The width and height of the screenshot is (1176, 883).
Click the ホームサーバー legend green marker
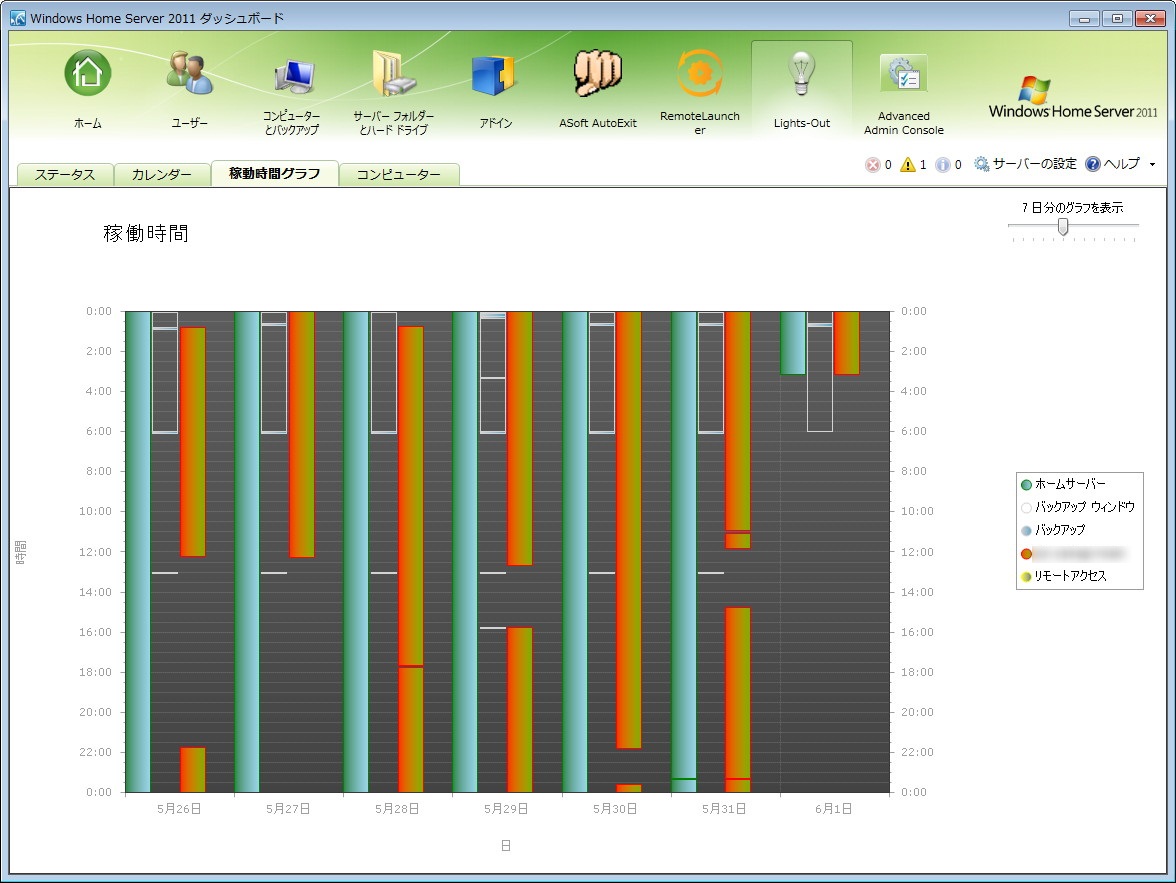(x=1026, y=485)
